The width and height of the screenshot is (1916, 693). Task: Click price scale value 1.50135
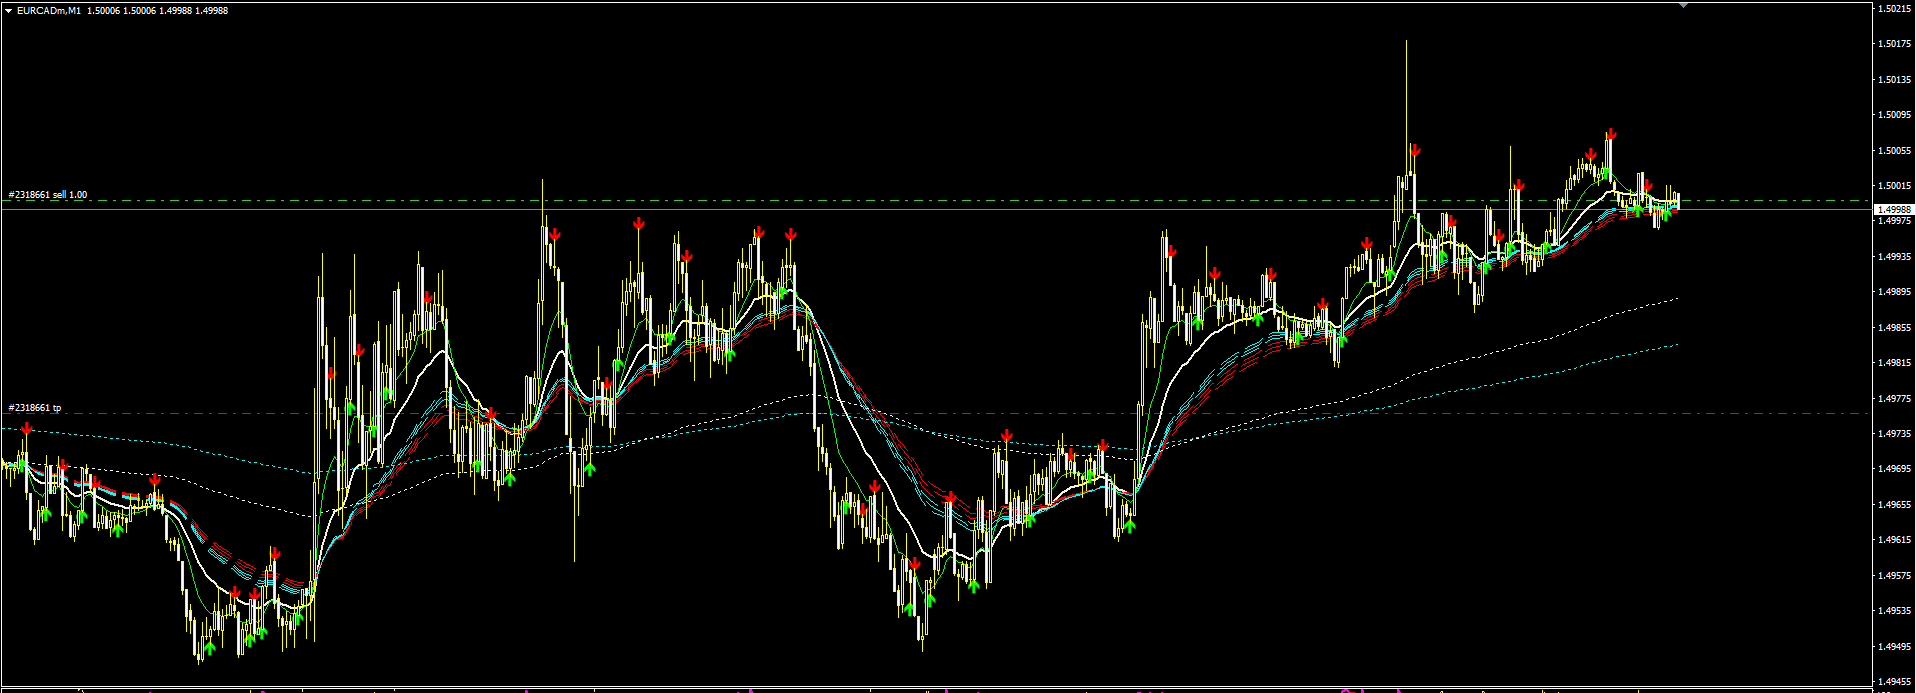[x=1894, y=80]
